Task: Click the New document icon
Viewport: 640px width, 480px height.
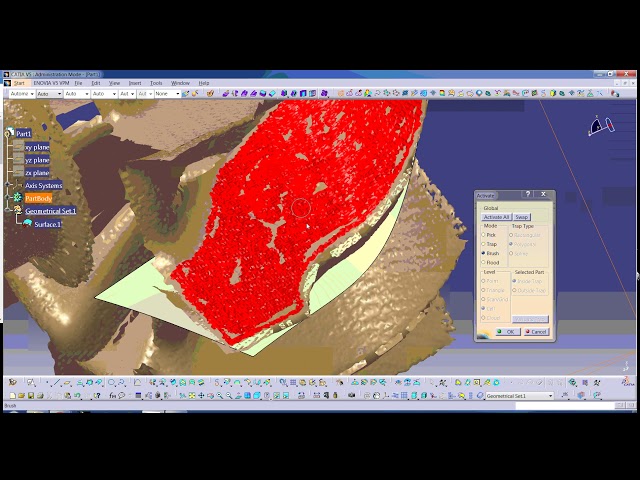Action: (x=13, y=396)
